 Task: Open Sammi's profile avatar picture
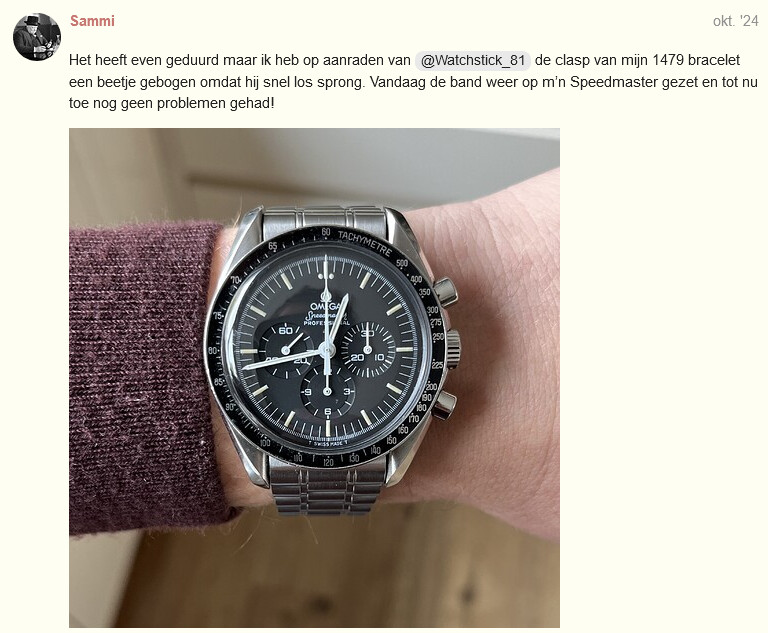click(37, 37)
